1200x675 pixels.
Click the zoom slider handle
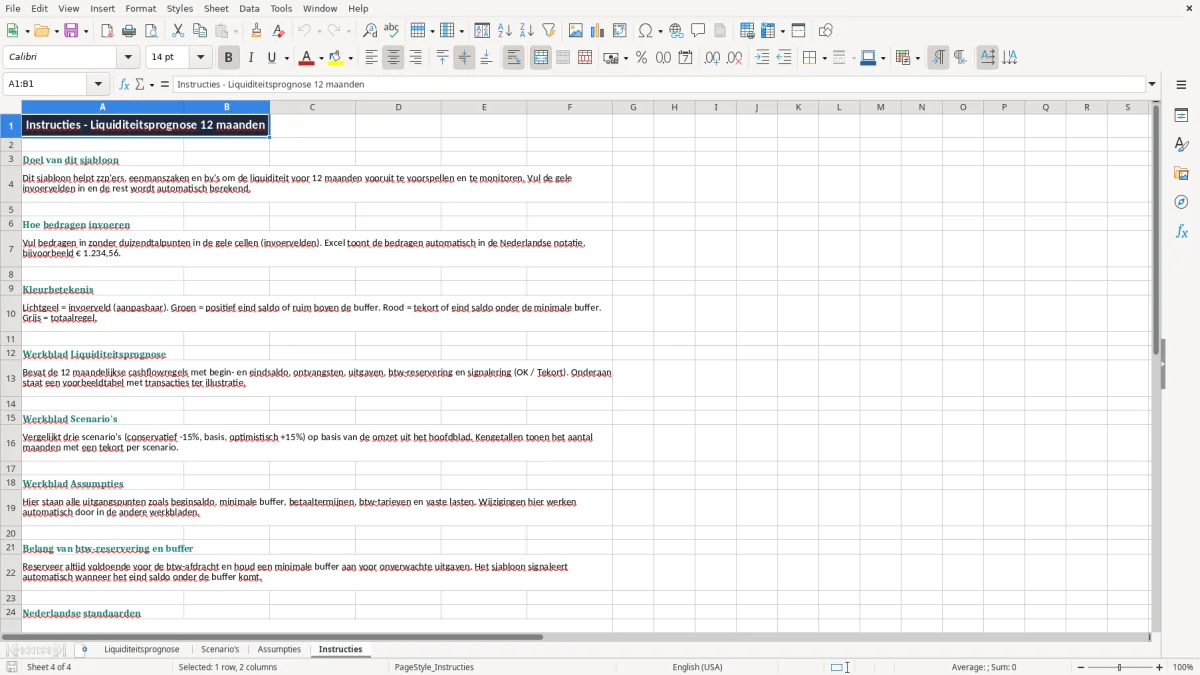tap(1119, 667)
